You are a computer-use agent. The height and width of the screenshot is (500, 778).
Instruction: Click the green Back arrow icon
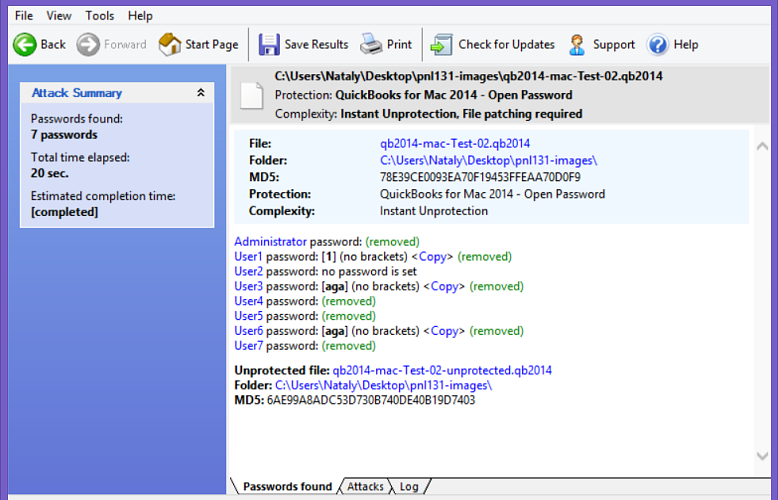tap(24, 45)
